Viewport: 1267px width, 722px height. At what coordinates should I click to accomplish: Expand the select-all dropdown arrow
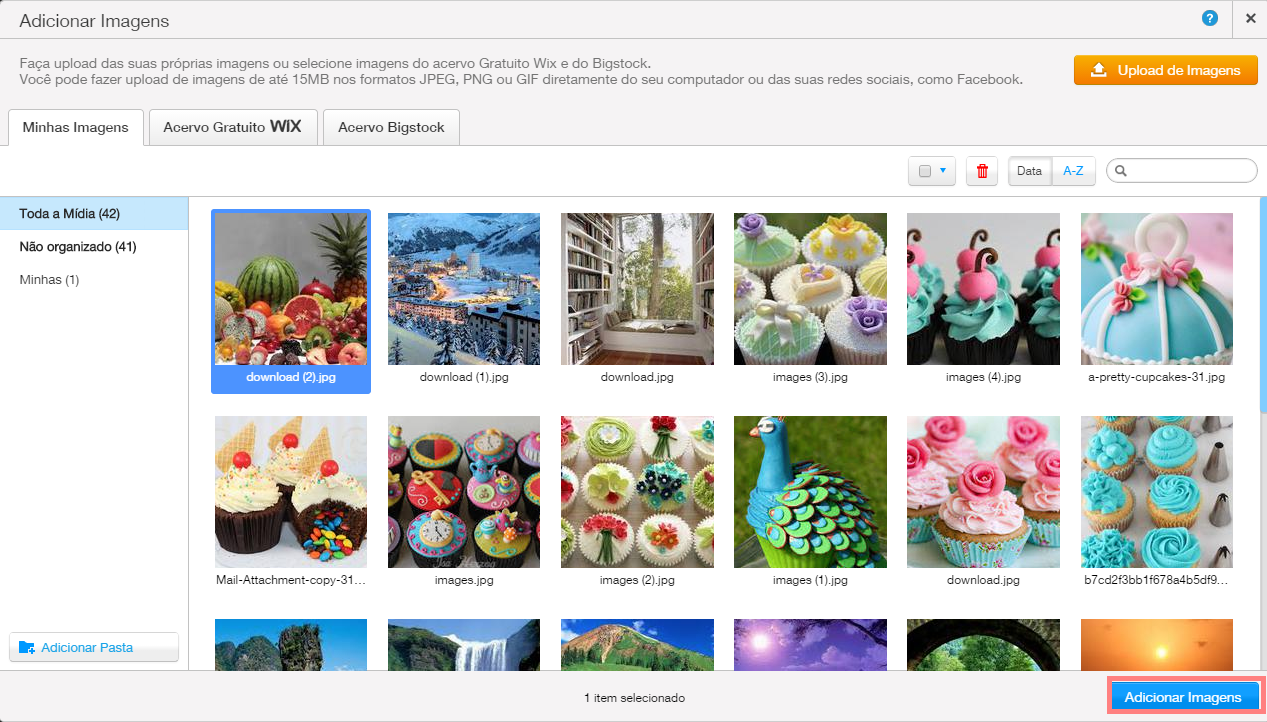click(x=944, y=171)
